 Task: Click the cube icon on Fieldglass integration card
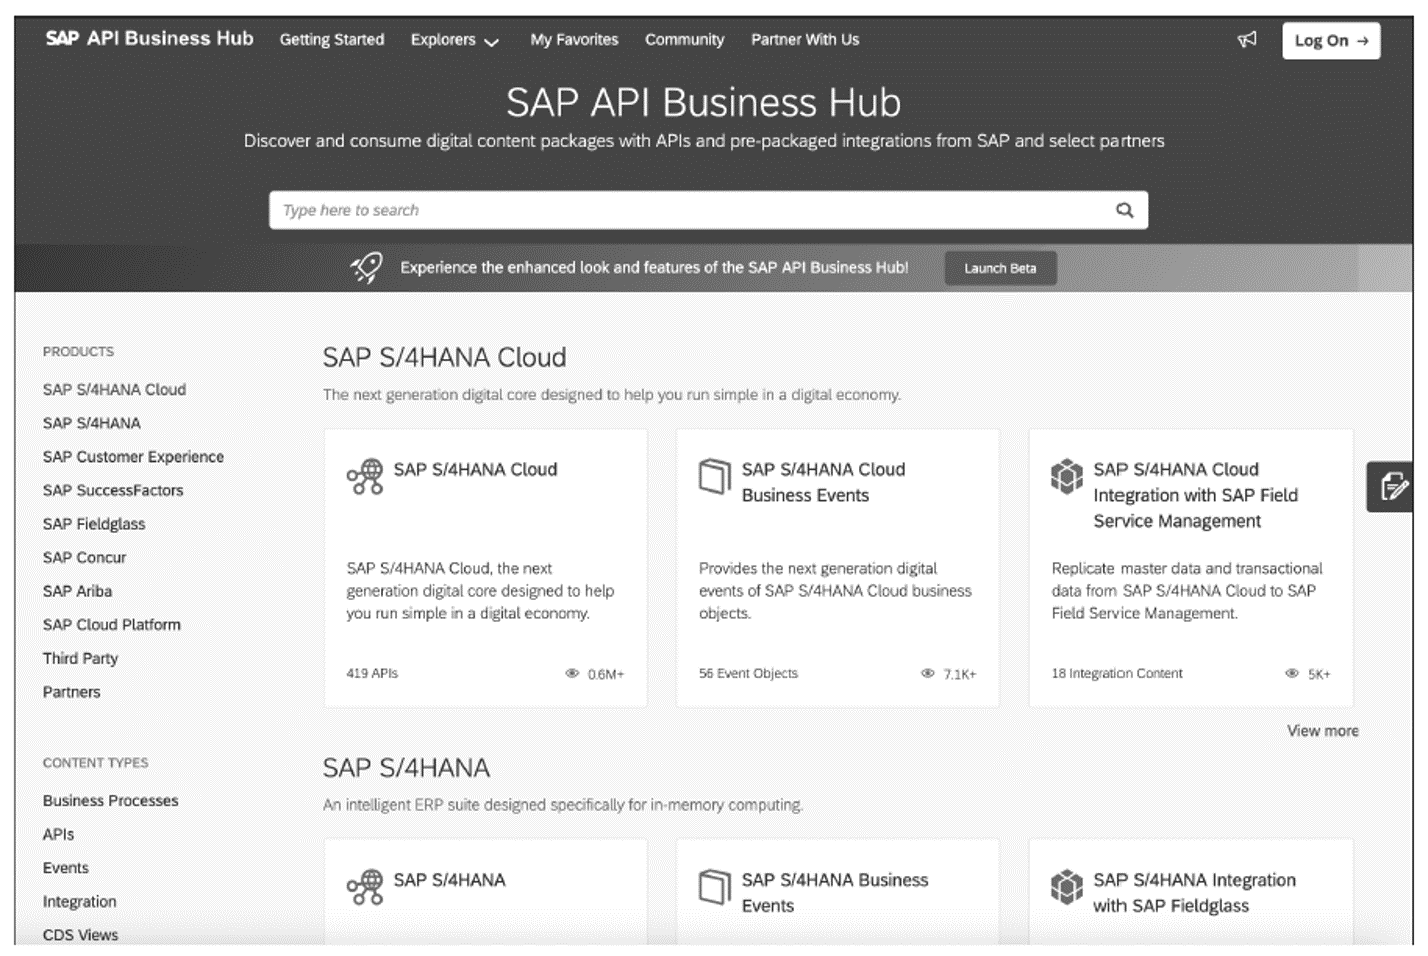[x=1067, y=887]
